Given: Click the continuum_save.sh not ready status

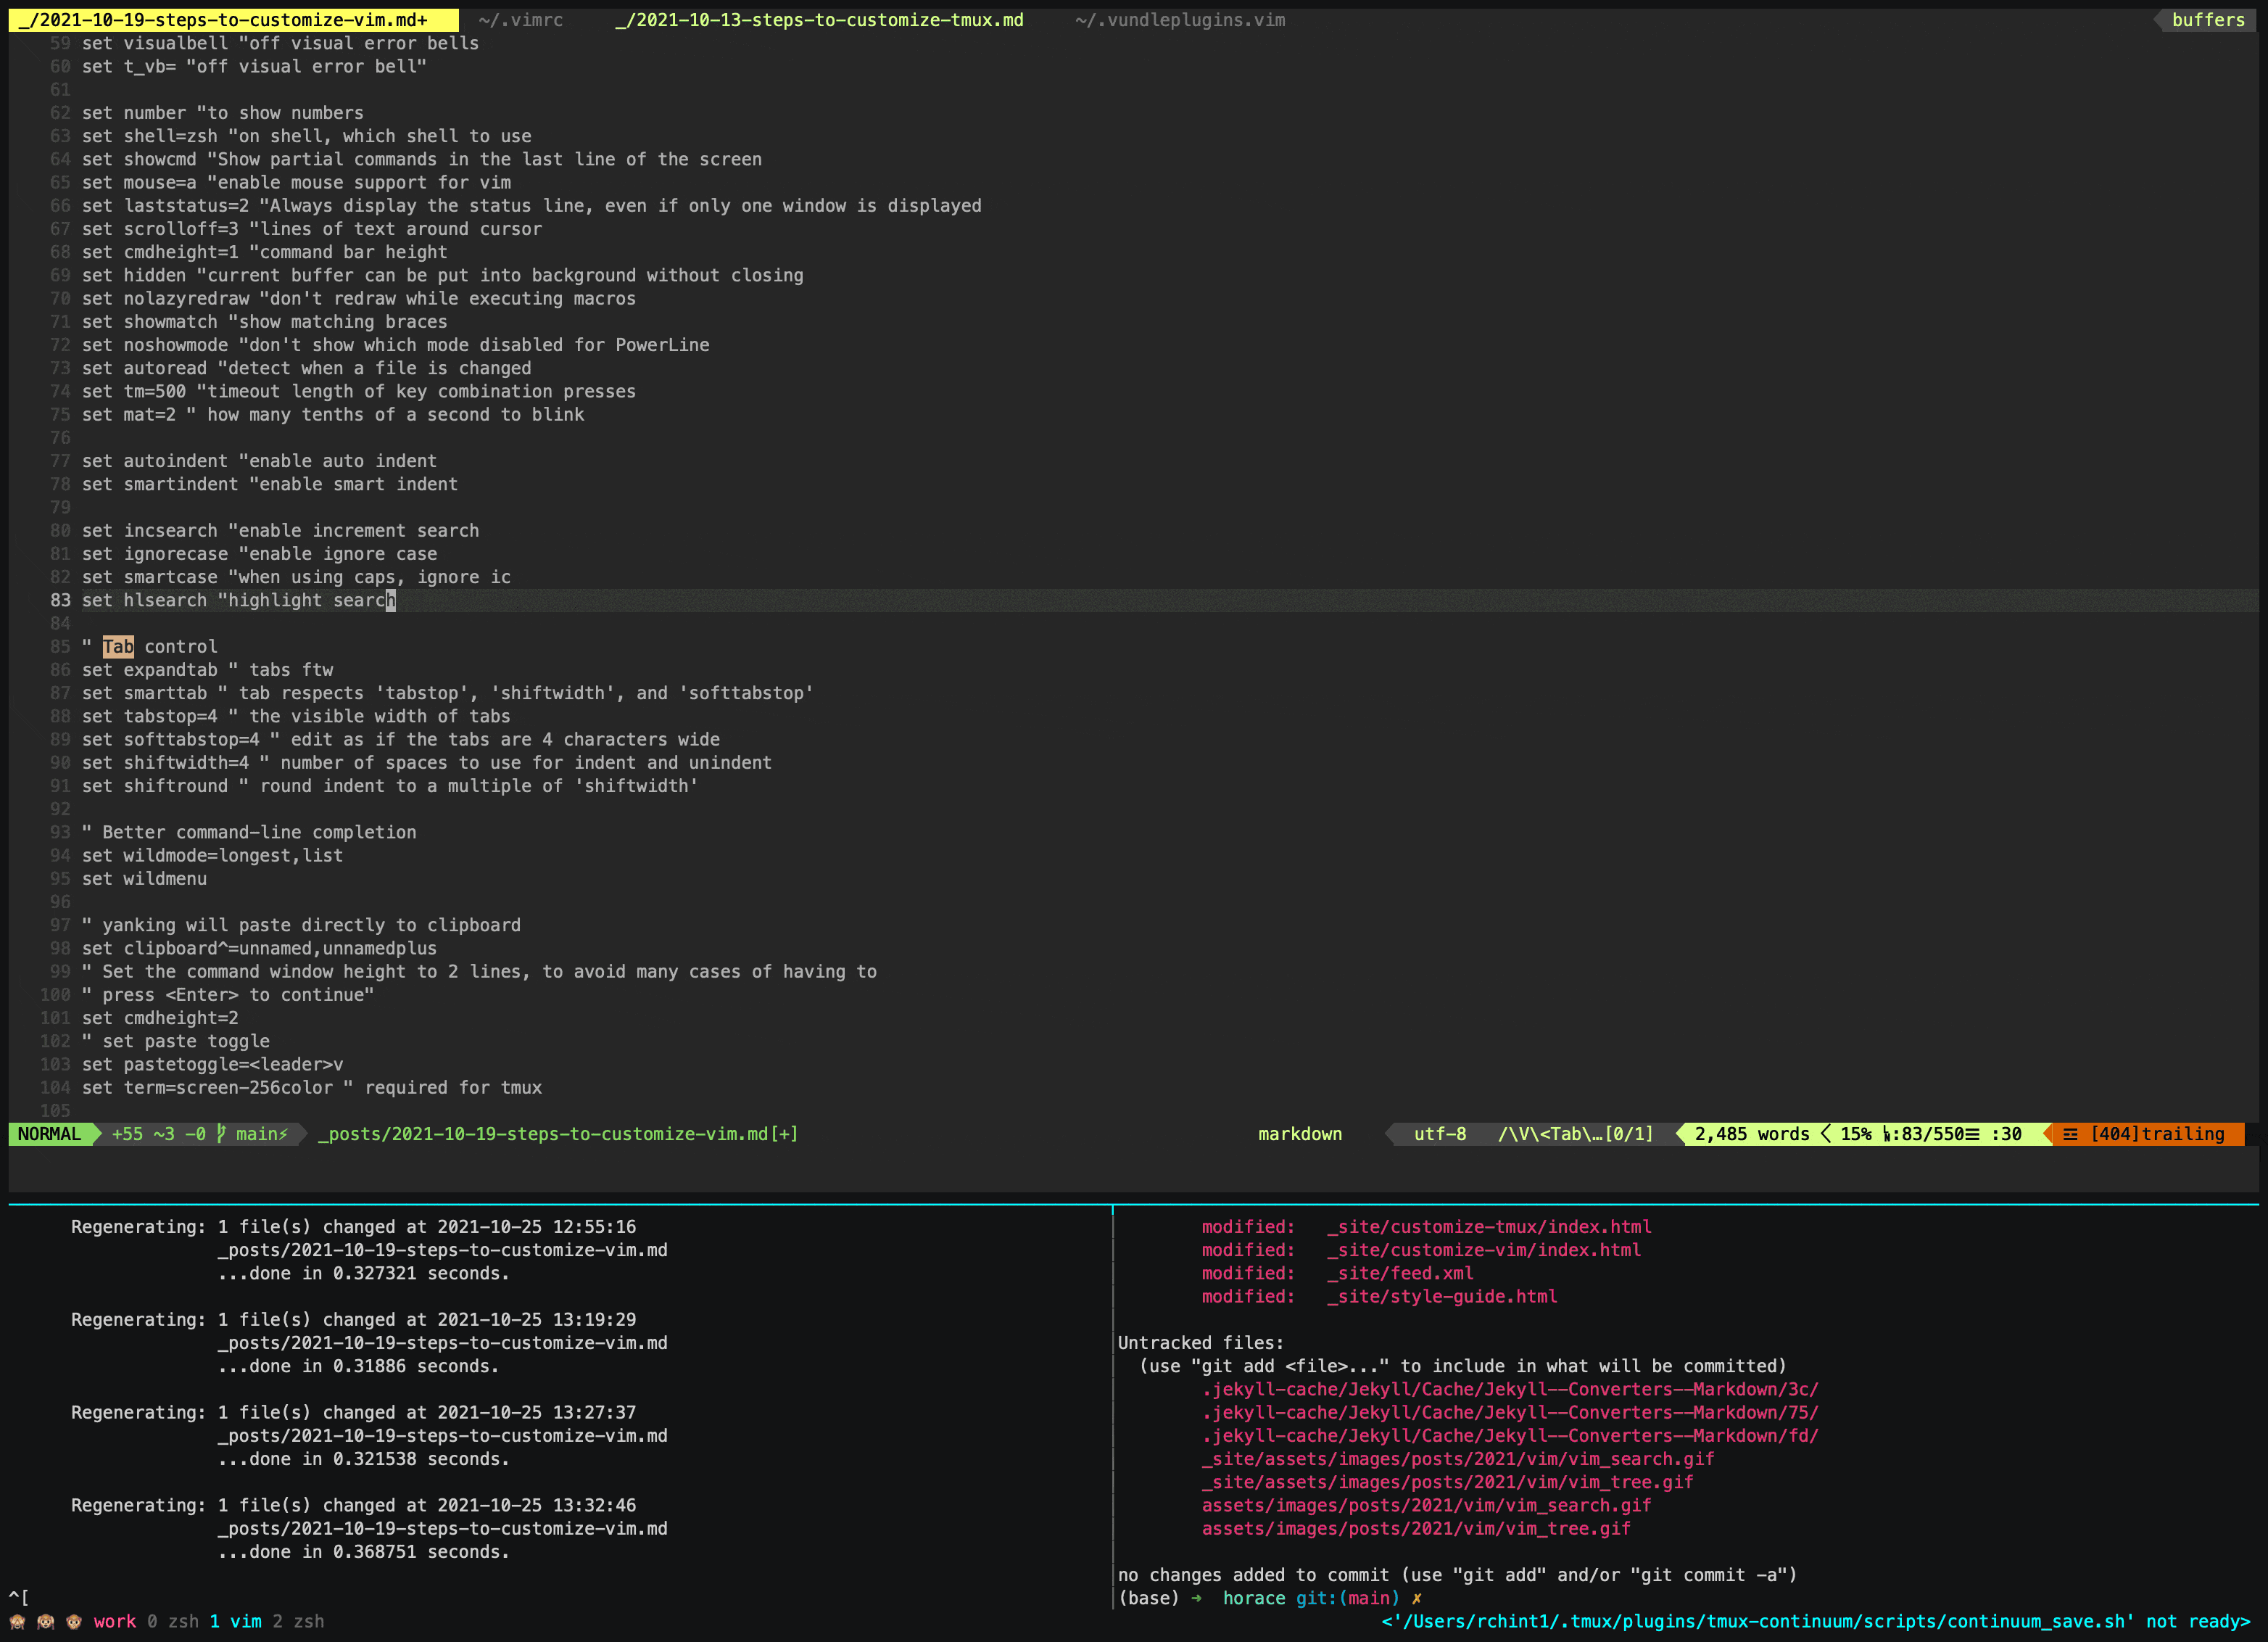Looking at the screenshot, I should [1816, 1622].
